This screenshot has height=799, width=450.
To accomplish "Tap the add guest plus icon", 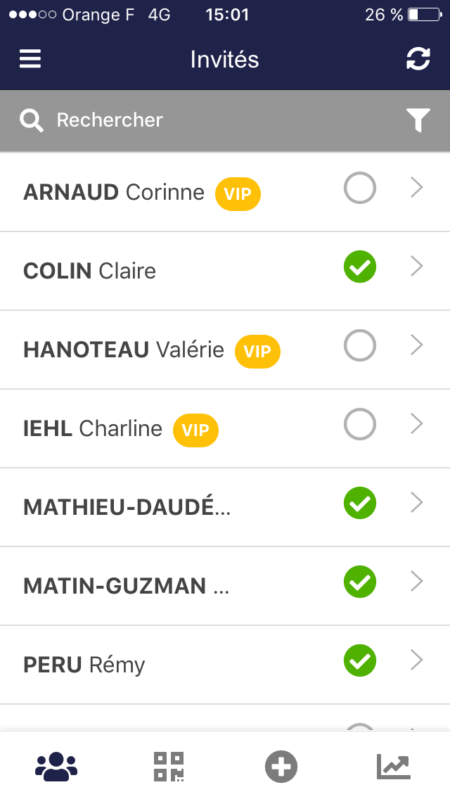I will [281, 766].
